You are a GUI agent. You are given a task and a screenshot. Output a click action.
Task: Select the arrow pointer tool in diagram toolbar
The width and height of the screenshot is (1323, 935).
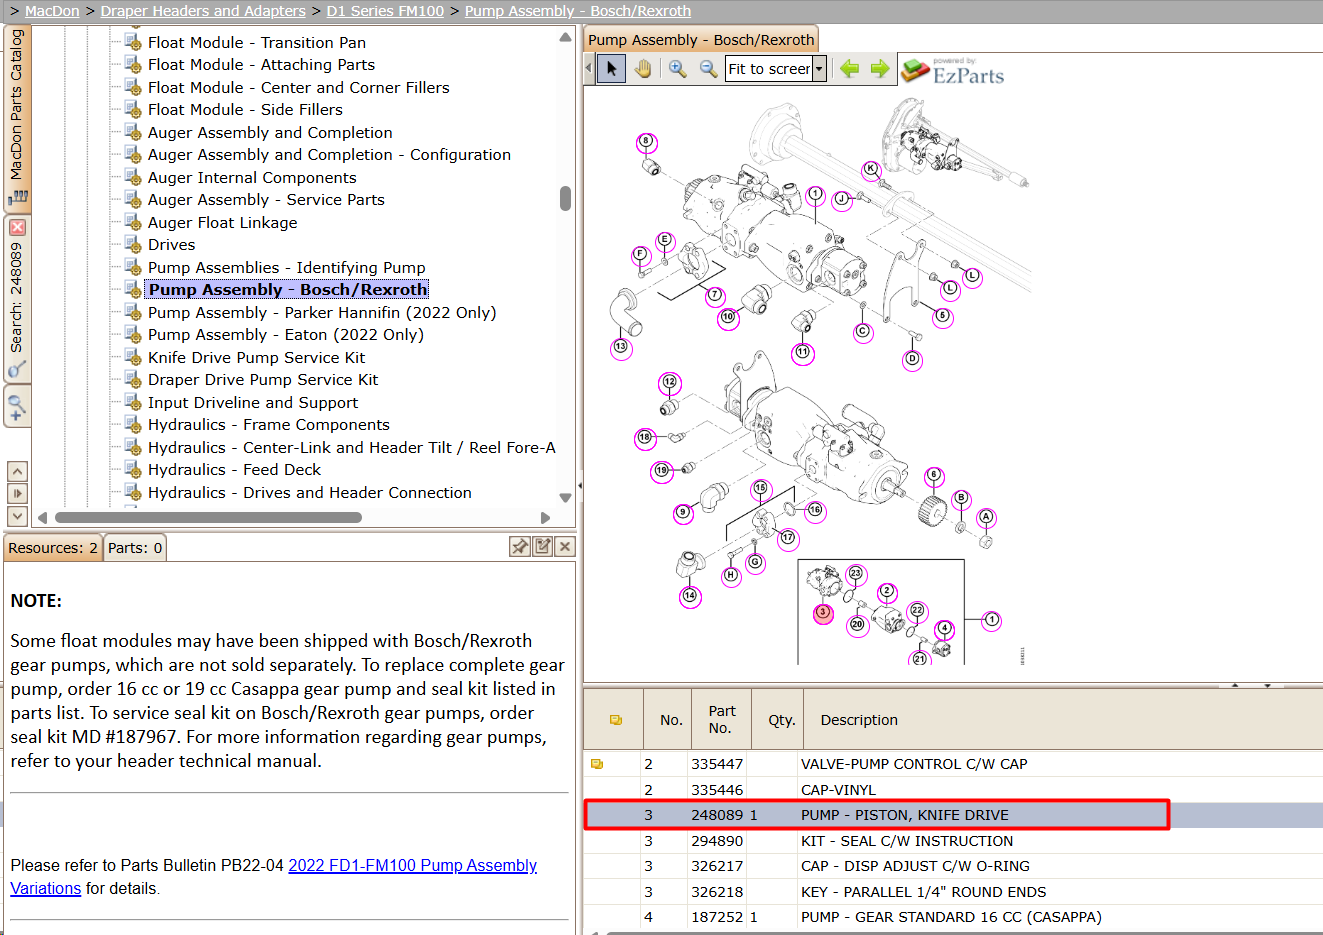point(611,69)
